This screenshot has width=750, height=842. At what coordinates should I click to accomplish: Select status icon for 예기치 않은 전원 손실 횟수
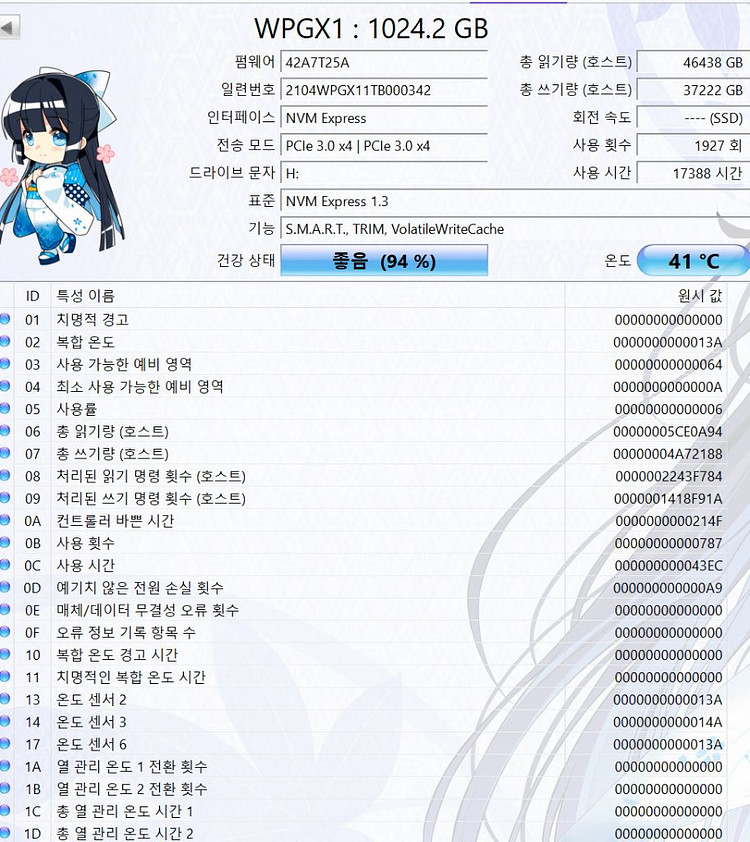point(6,588)
